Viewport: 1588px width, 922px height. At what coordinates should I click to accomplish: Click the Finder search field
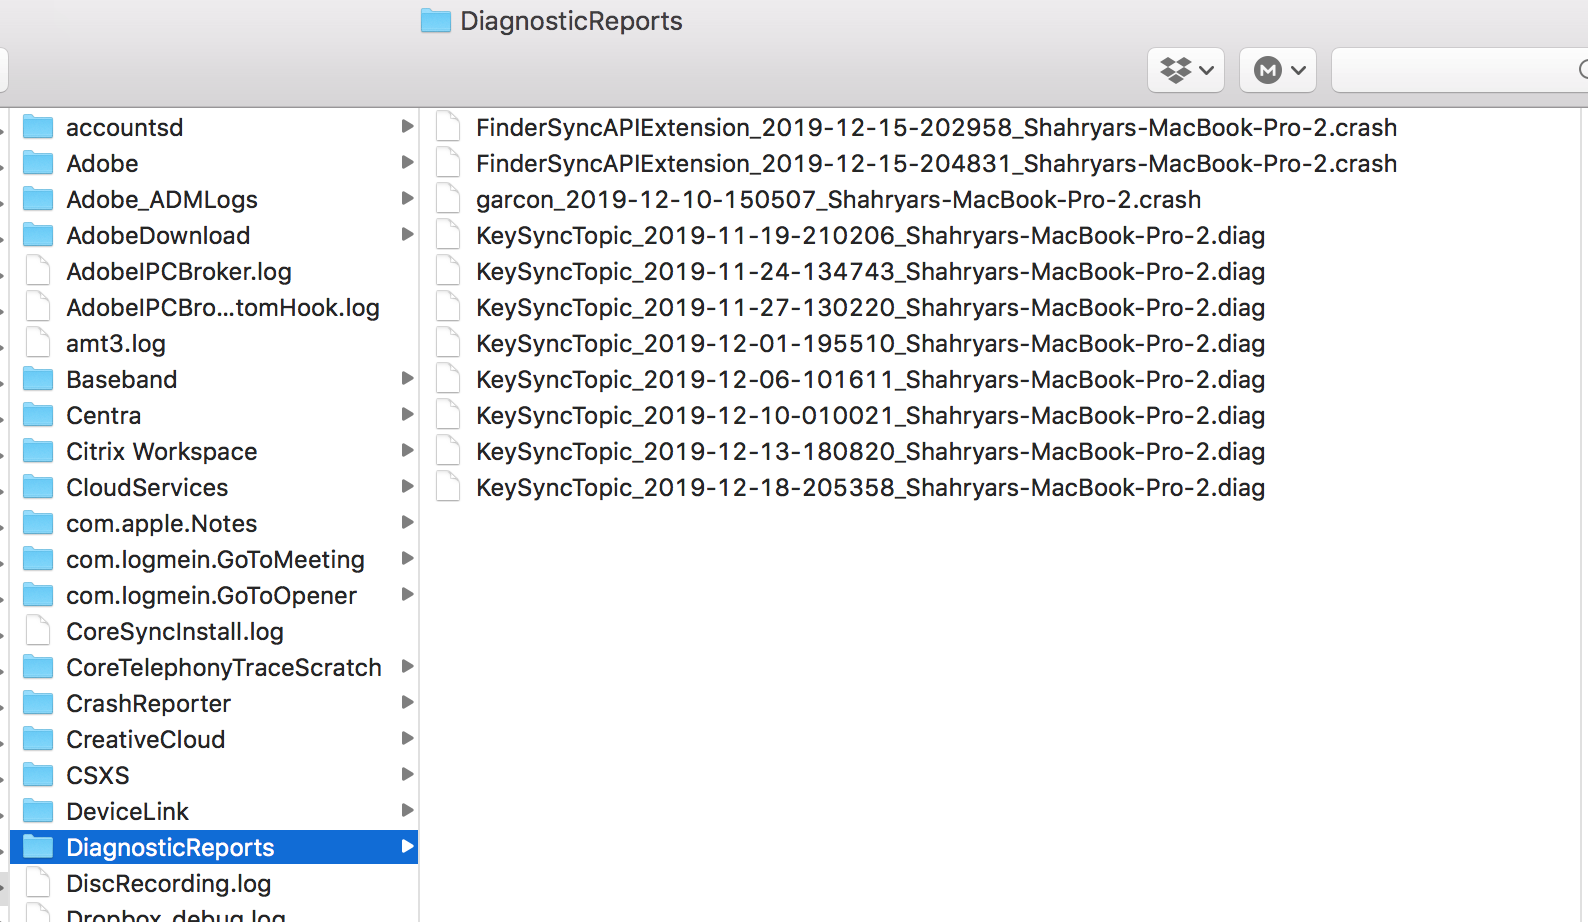[1460, 70]
